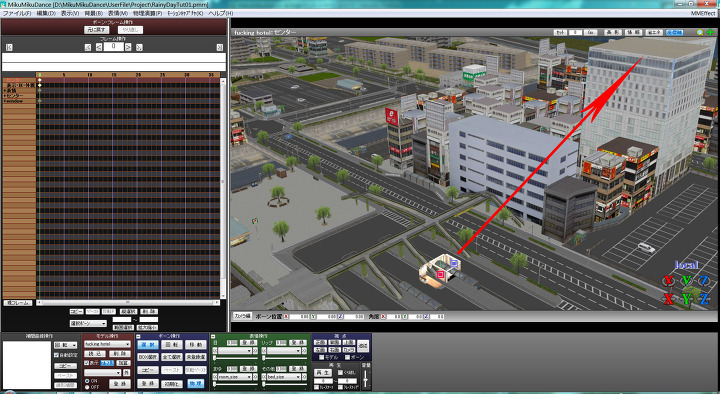The image size is (720, 394).
Task: Click the lower green Y move axis handle
Action: (686, 299)
